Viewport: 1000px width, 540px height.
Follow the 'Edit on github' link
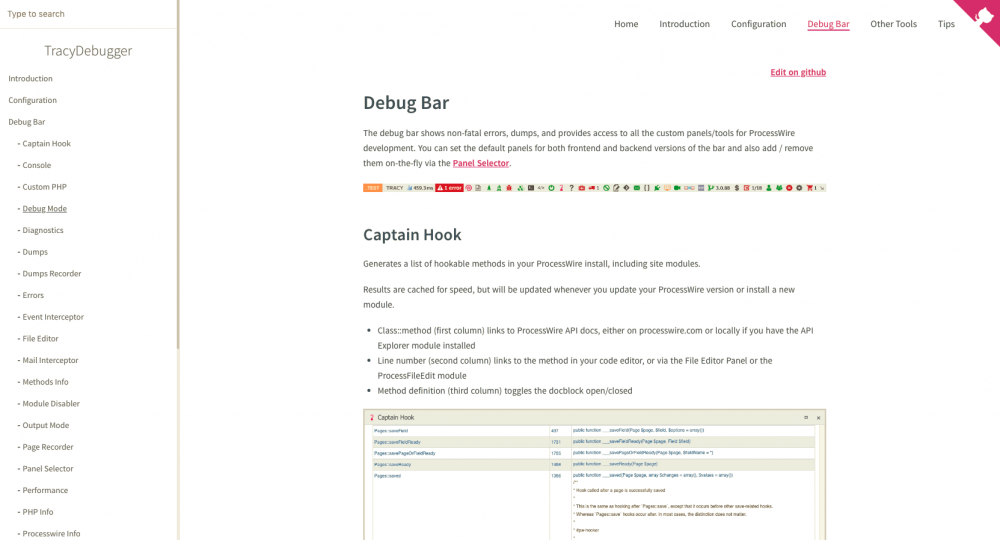798,72
